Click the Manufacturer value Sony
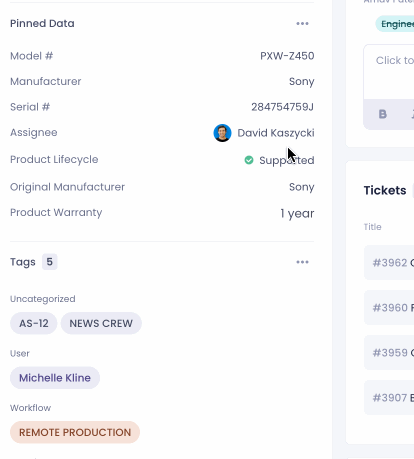The image size is (414, 459). pos(302,82)
